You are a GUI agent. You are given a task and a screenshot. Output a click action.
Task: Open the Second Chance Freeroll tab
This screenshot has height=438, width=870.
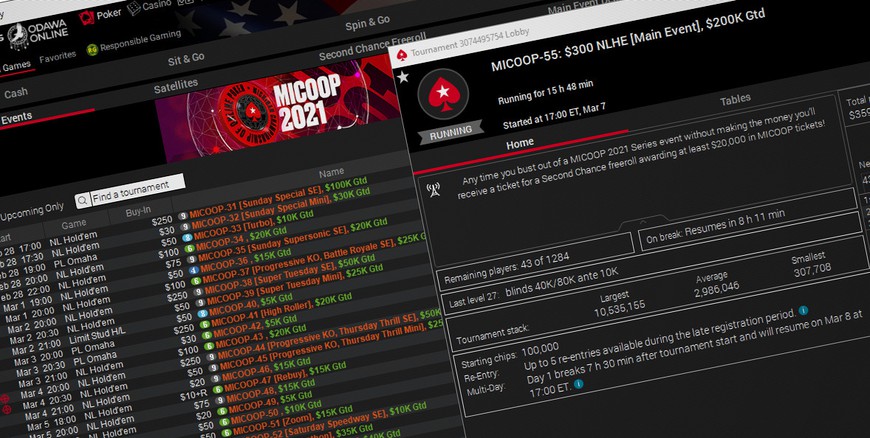click(x=372, y=48)
